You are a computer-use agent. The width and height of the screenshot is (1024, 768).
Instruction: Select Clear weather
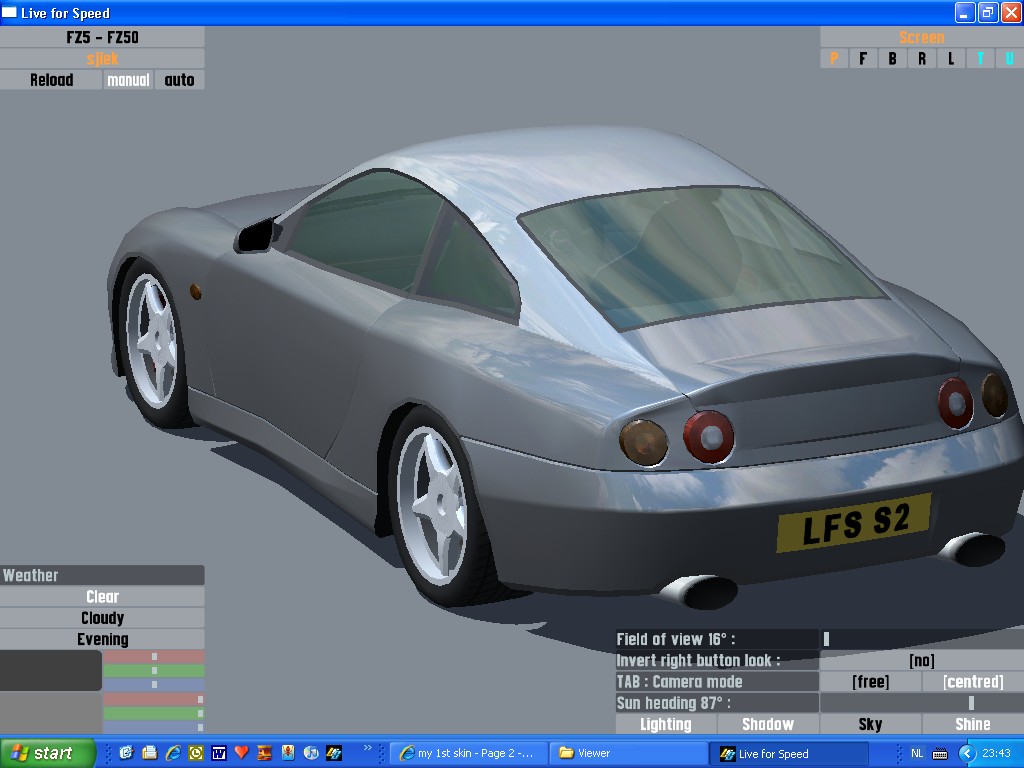tap(103, 596)
